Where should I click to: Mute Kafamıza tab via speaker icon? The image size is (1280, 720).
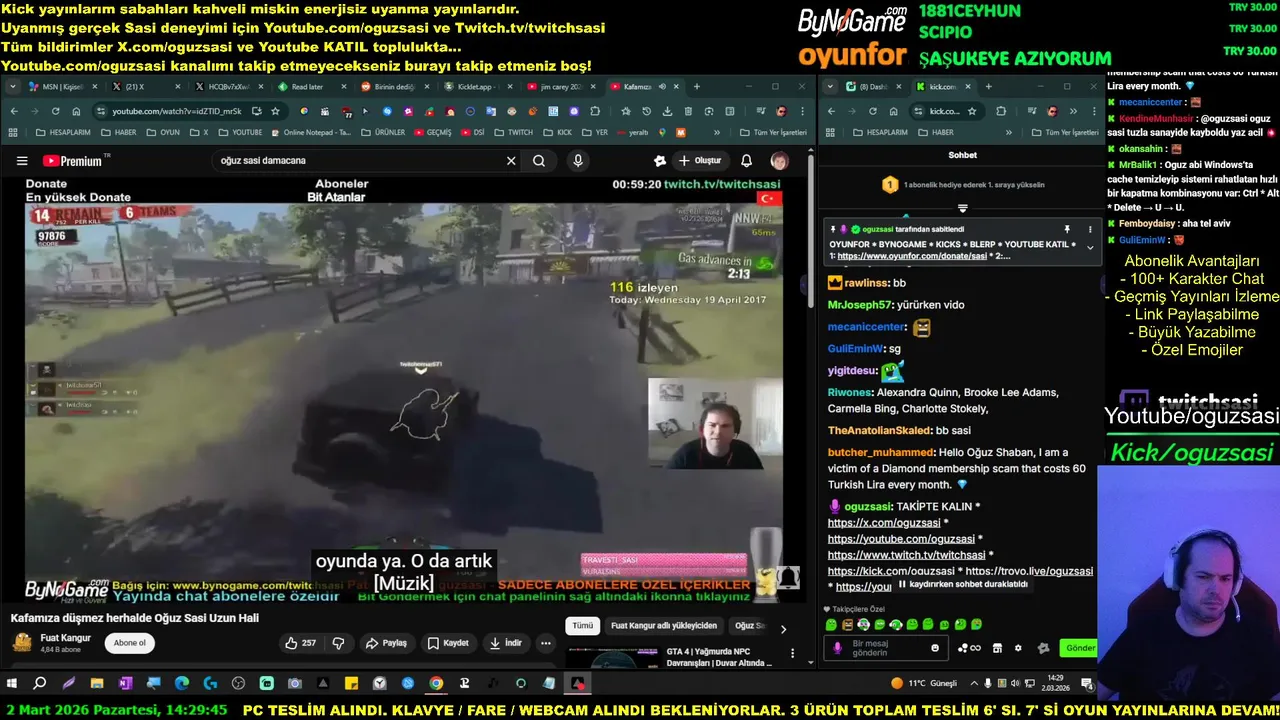coord(662,87)
